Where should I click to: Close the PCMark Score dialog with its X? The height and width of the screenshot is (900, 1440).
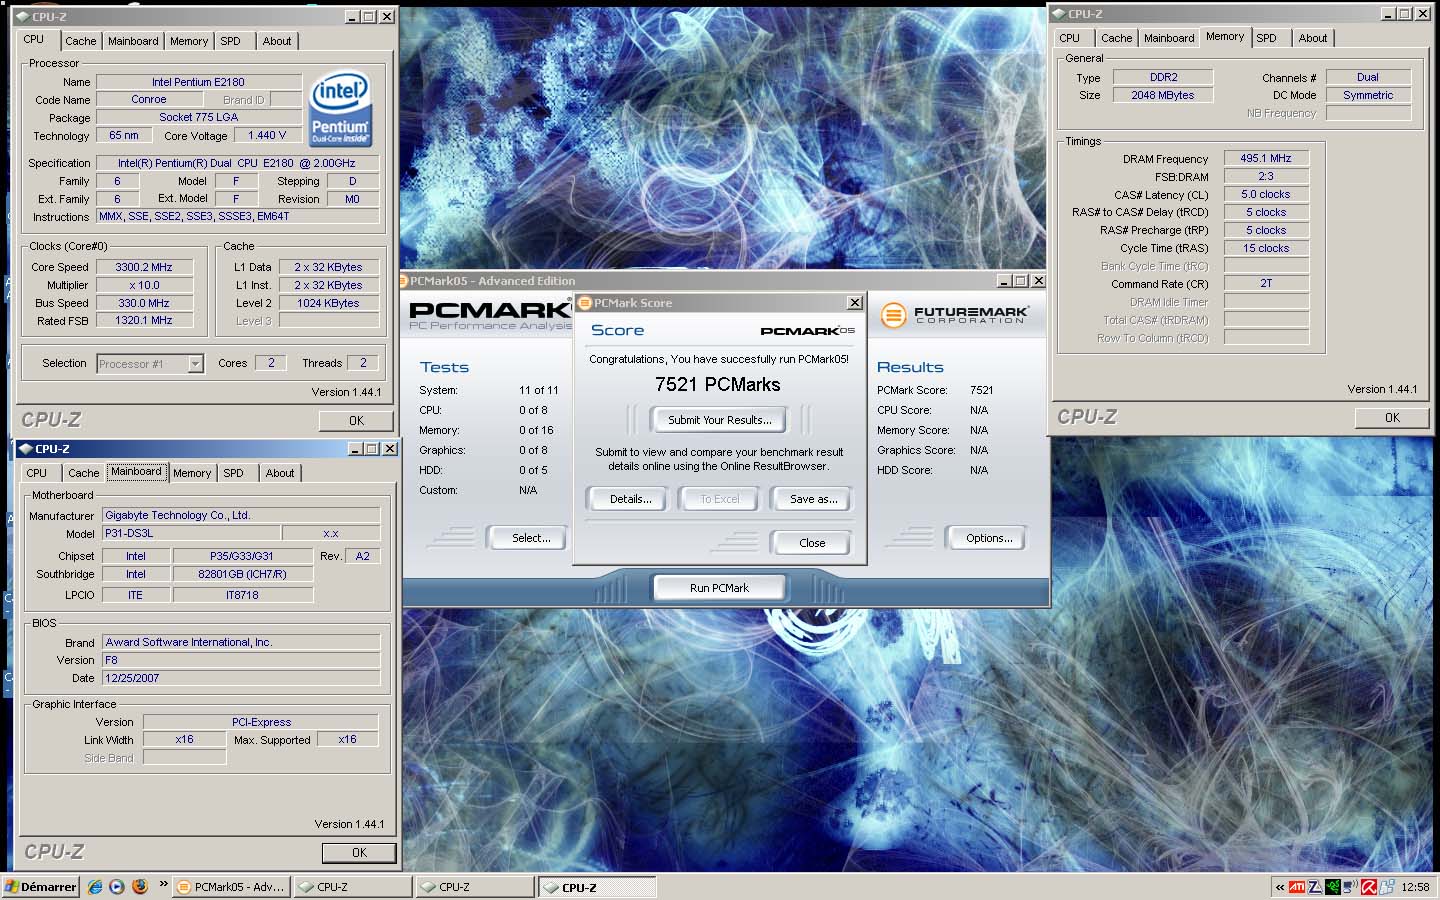(855, 303)
